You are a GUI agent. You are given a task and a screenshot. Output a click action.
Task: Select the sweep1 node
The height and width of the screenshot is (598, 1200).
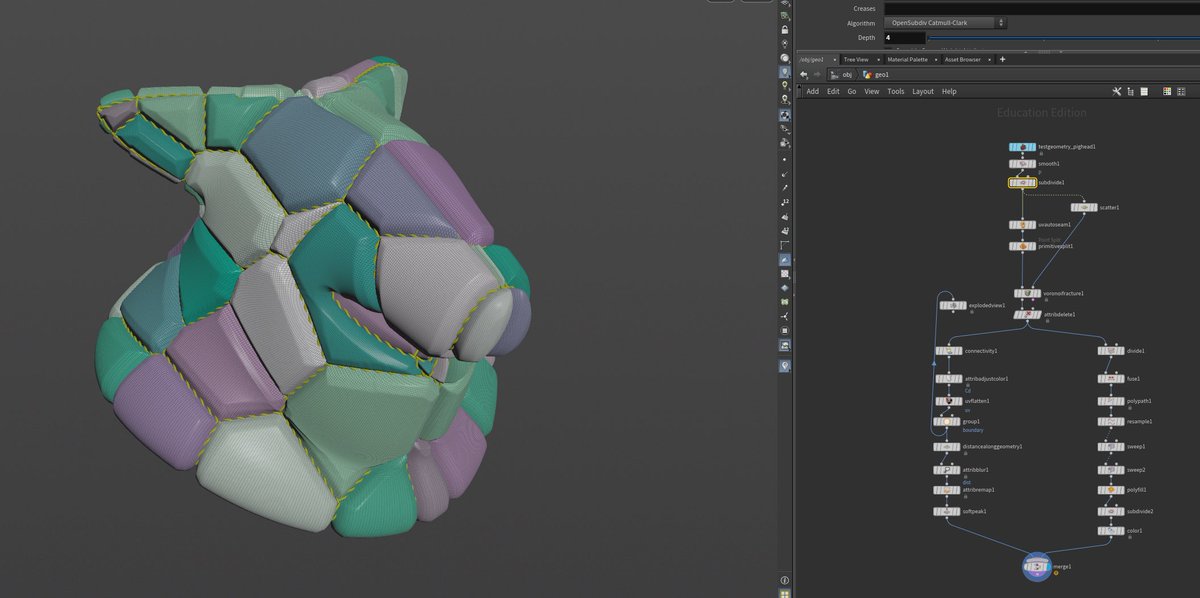coord(1111,446)
